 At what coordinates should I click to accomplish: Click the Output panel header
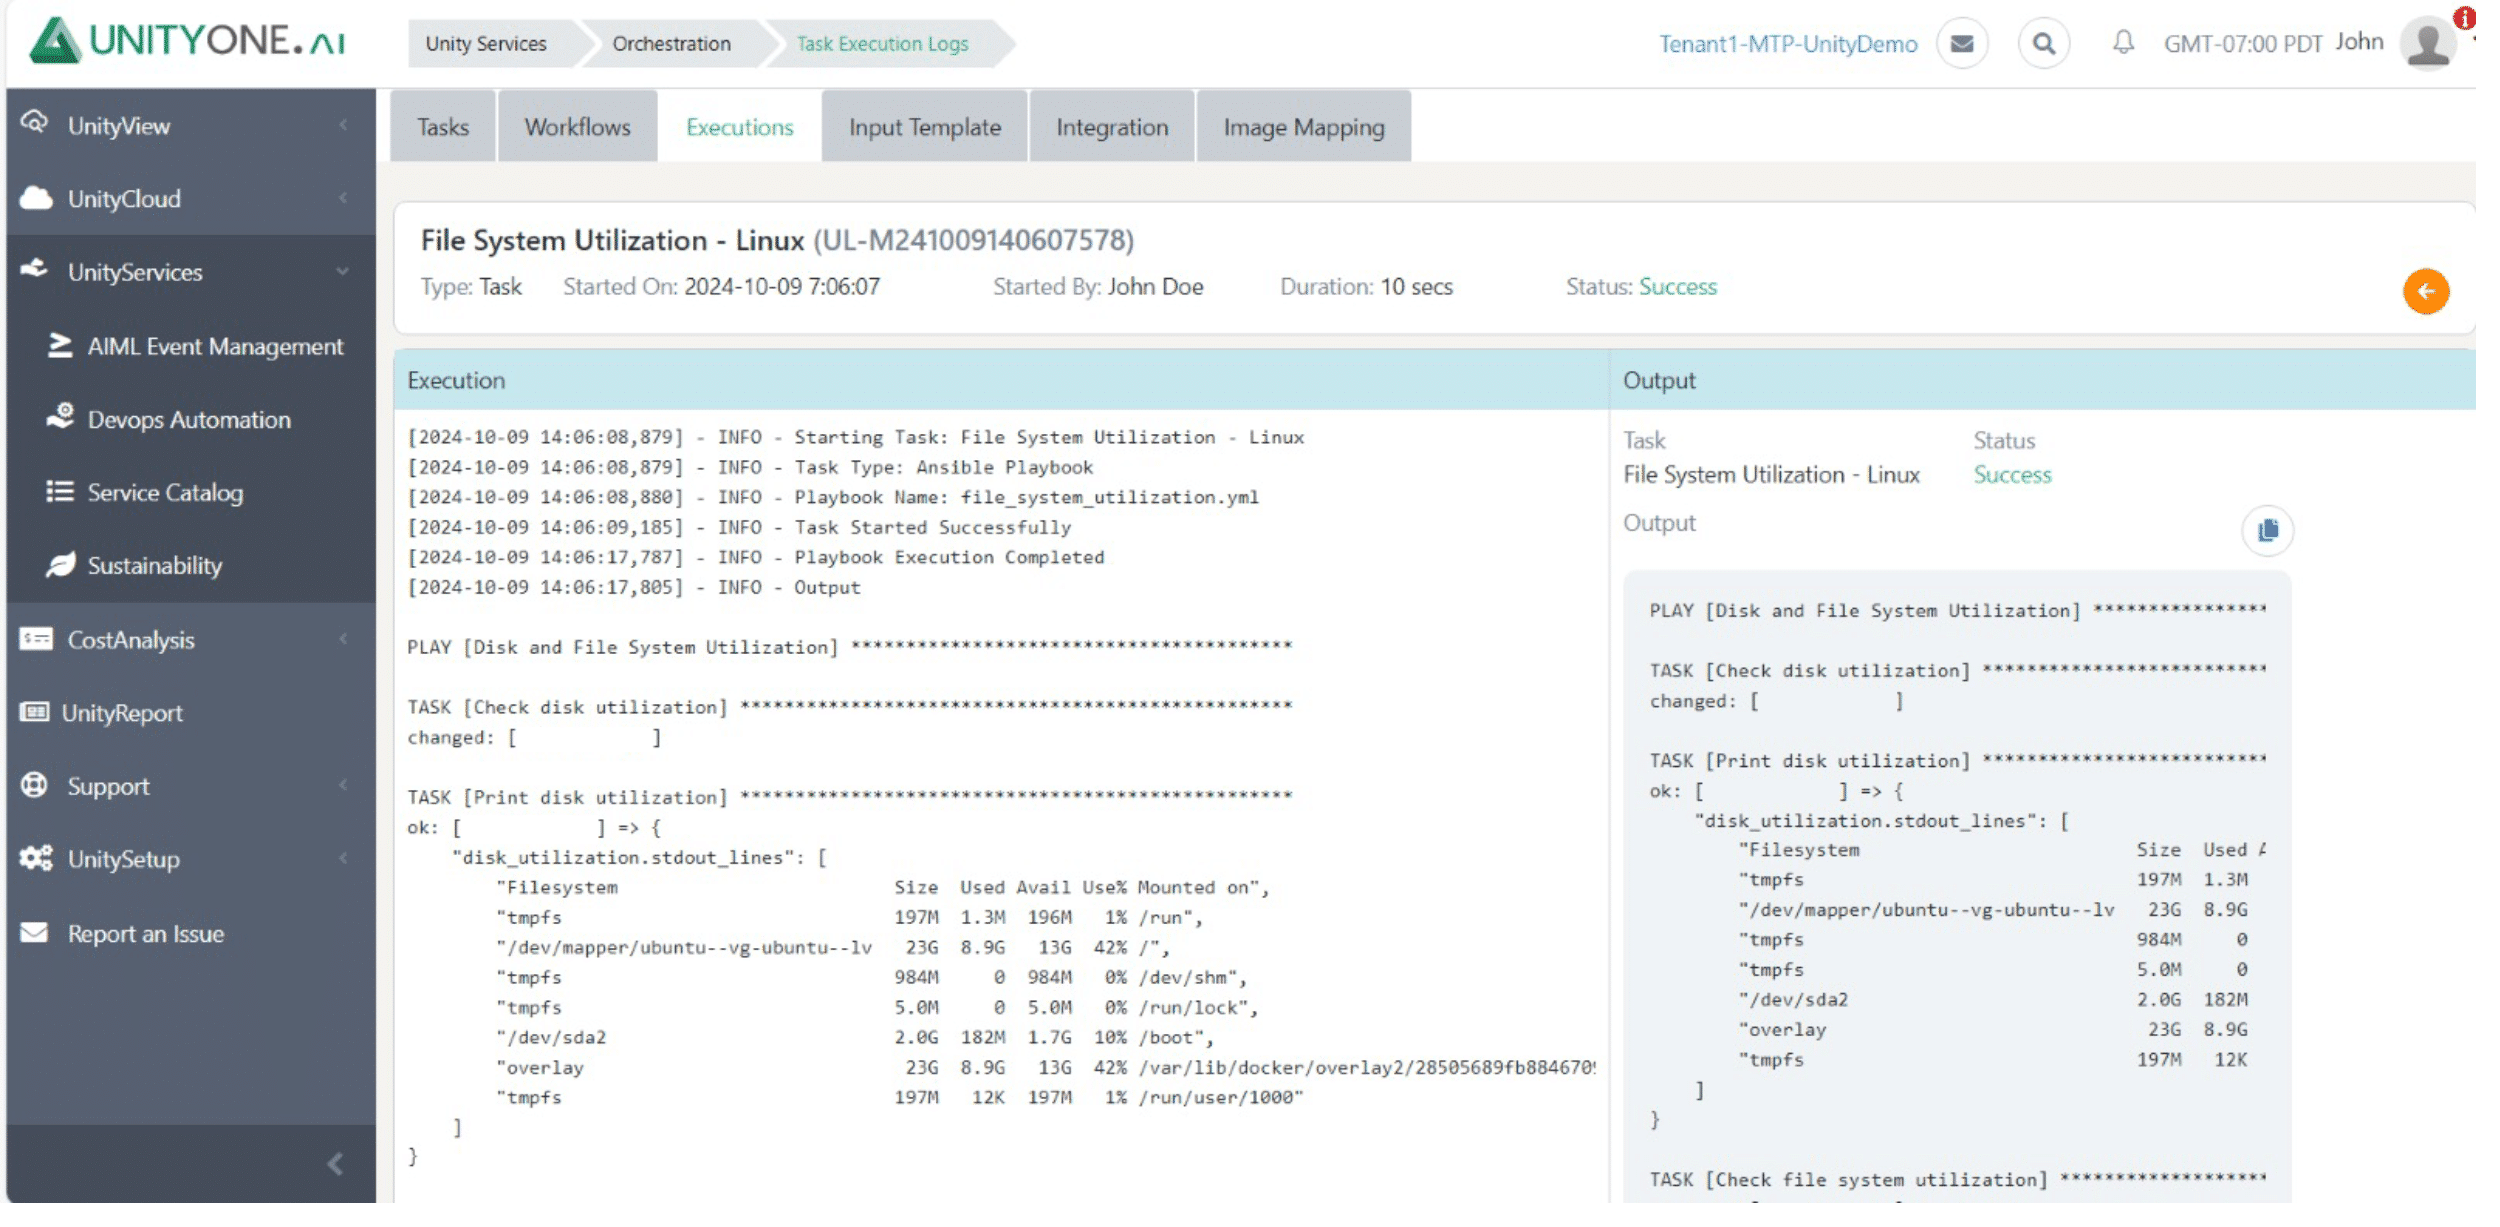(2043, 380)
